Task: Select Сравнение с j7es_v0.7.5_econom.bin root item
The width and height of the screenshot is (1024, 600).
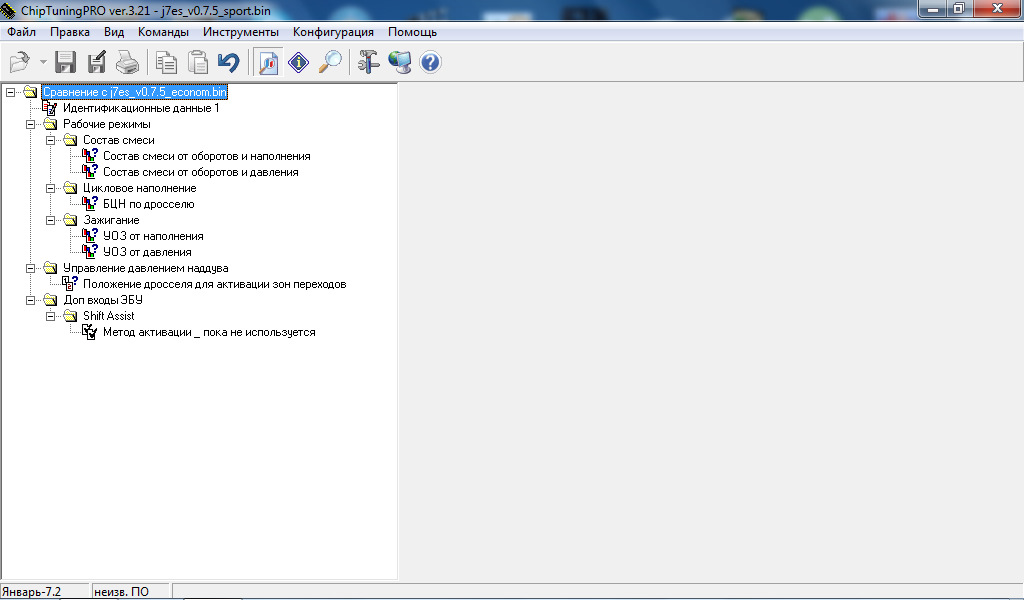Action: tap(135, 92)
